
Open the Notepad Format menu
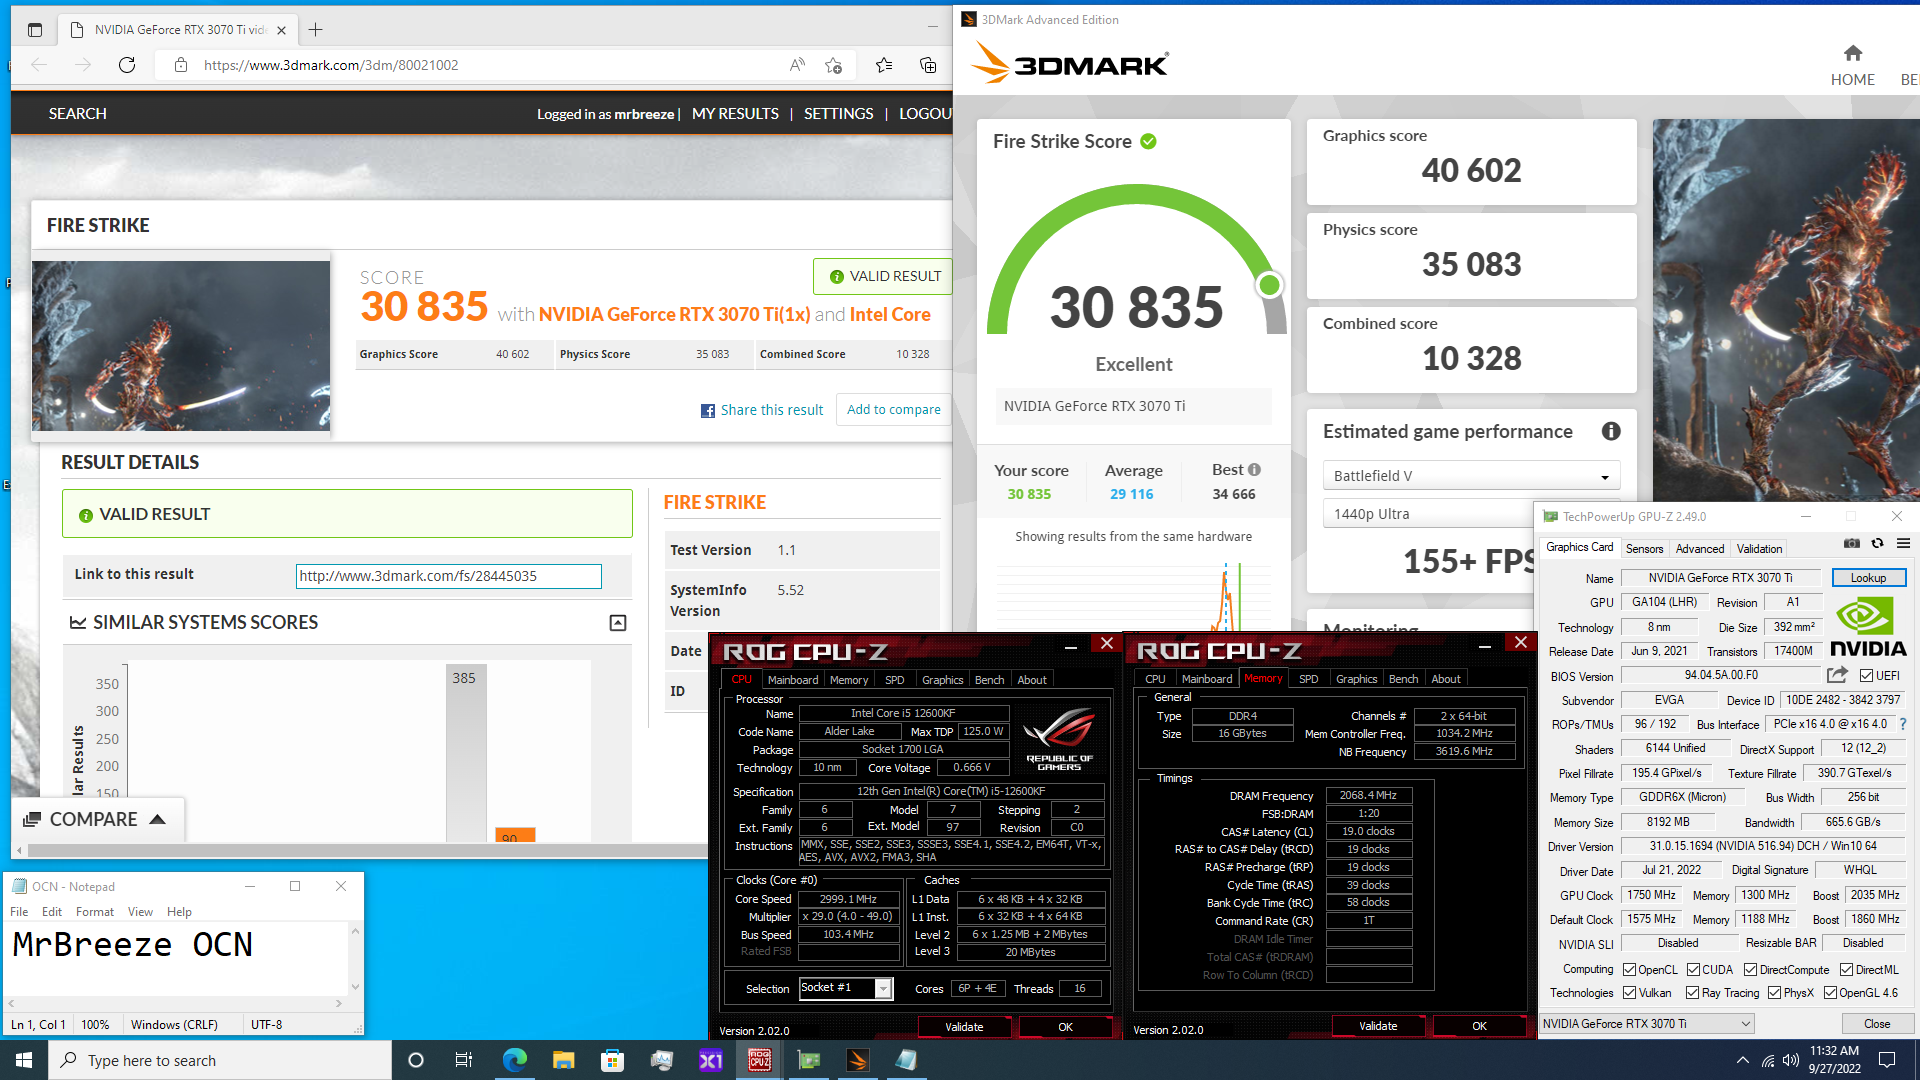point(95,912)
